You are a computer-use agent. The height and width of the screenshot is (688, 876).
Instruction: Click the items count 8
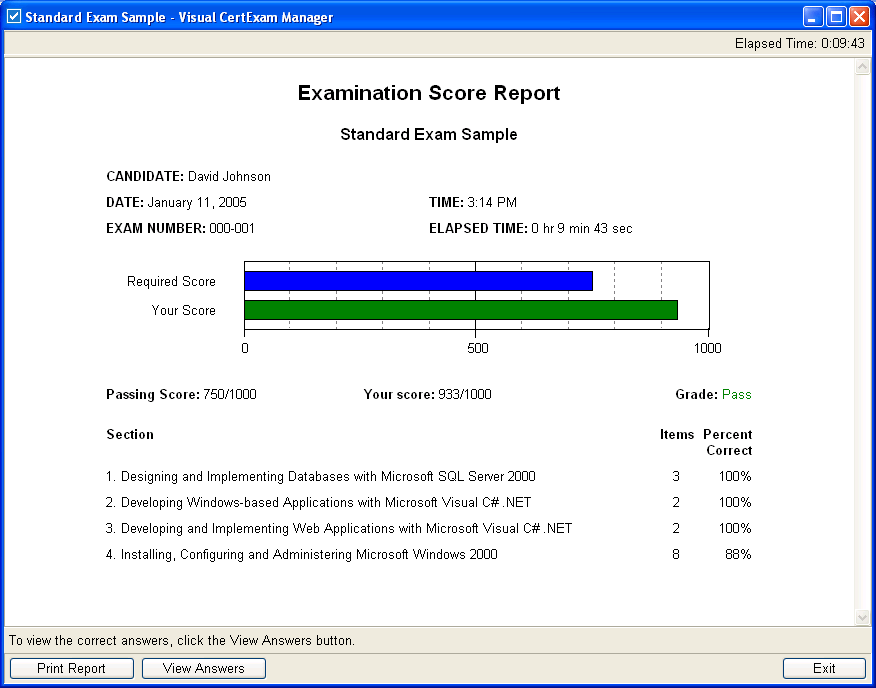675,554
